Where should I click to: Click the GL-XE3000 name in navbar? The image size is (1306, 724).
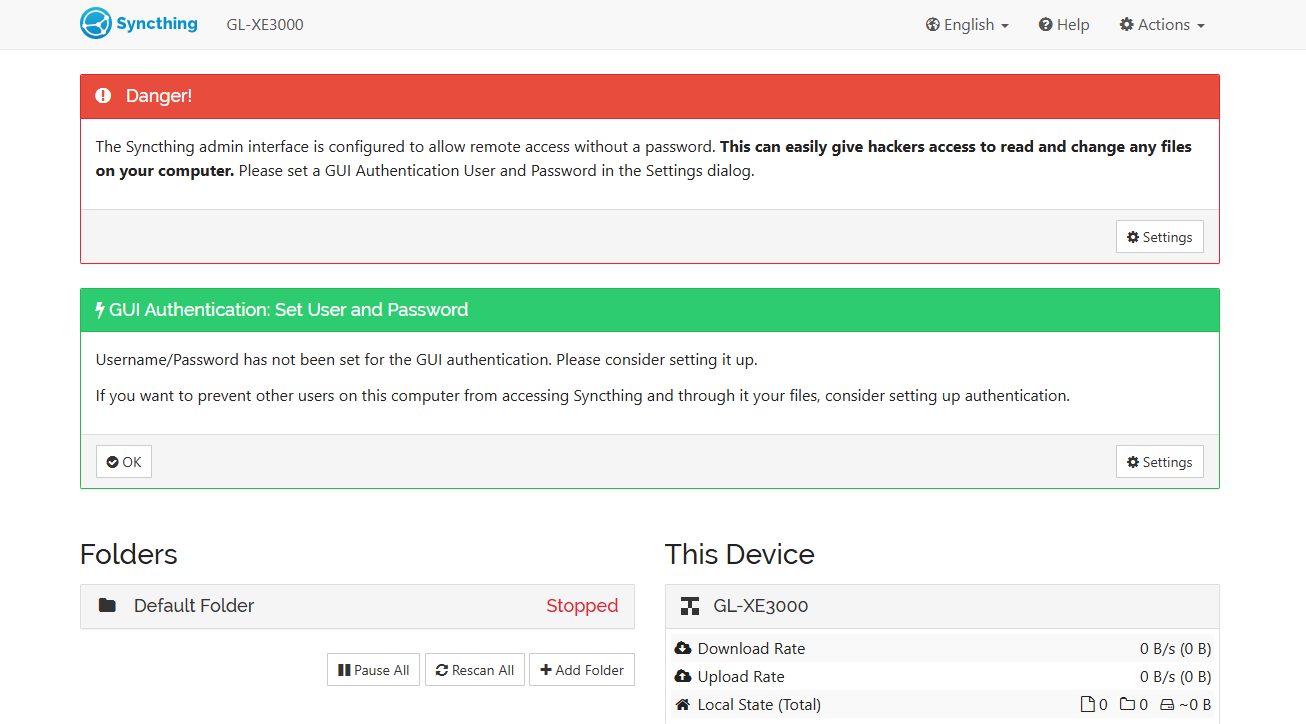pyautogui.click(x=265, y=25)
